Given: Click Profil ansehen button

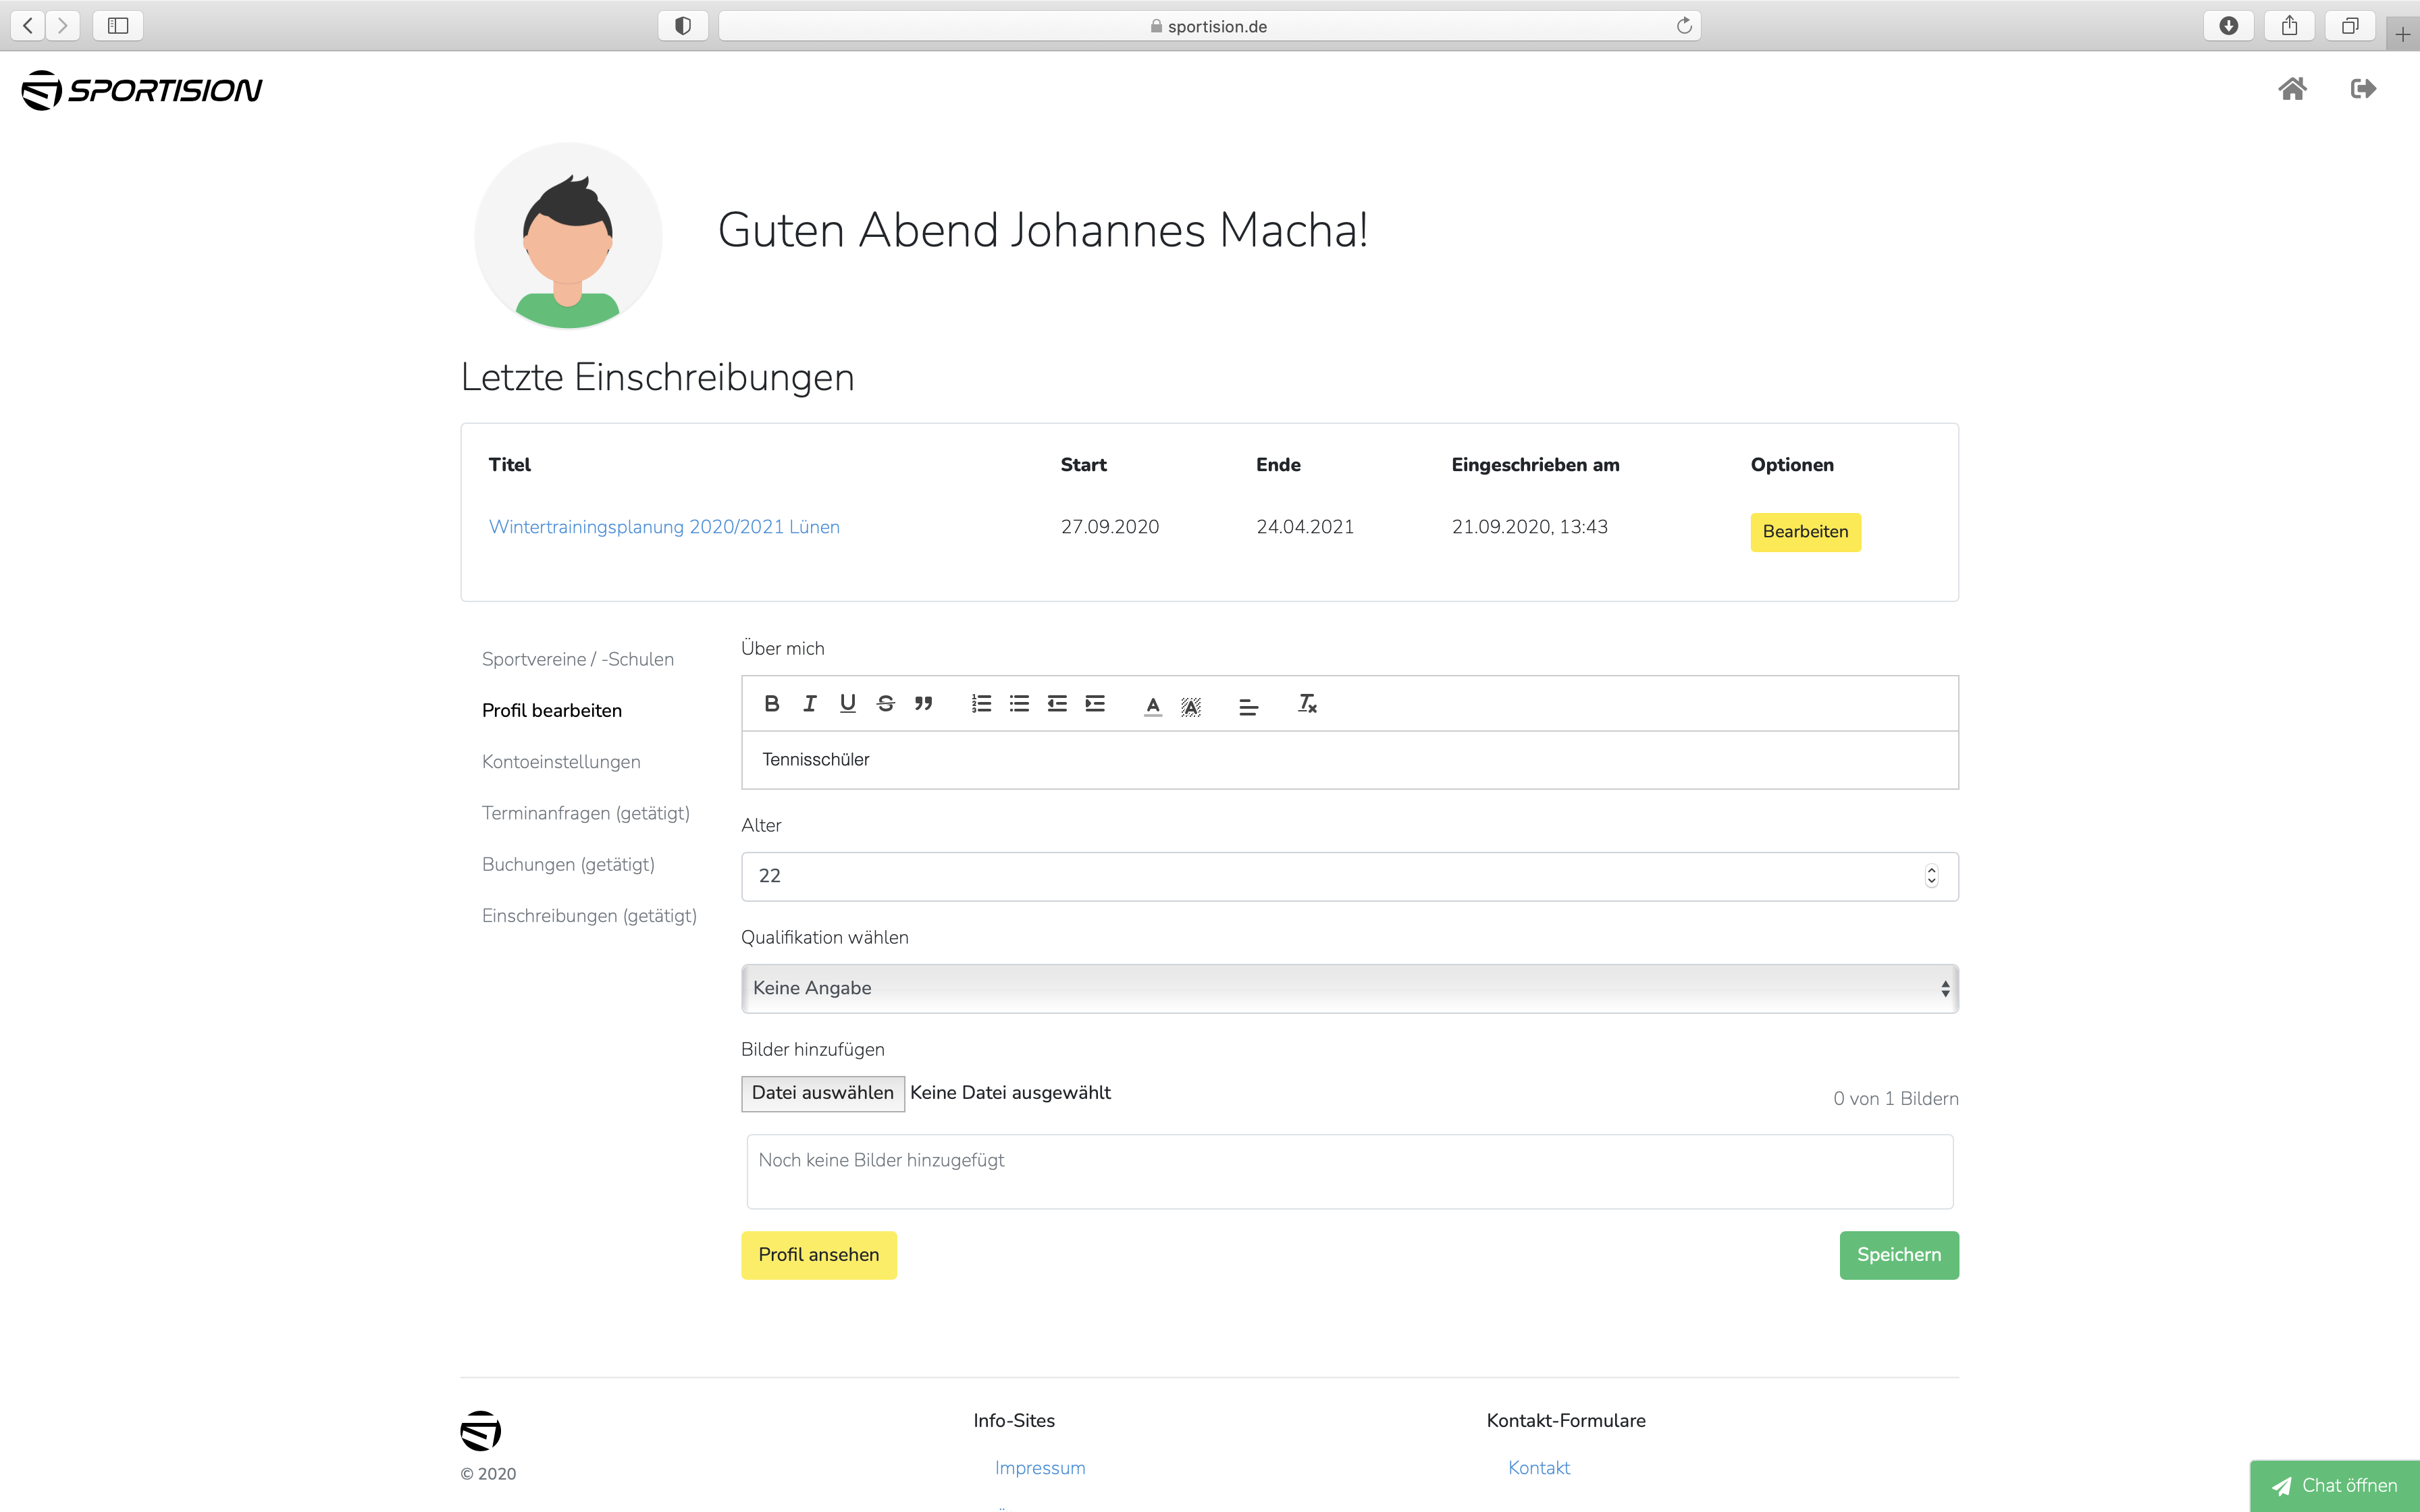Looking at the screenshot, I should [818, 1255].
